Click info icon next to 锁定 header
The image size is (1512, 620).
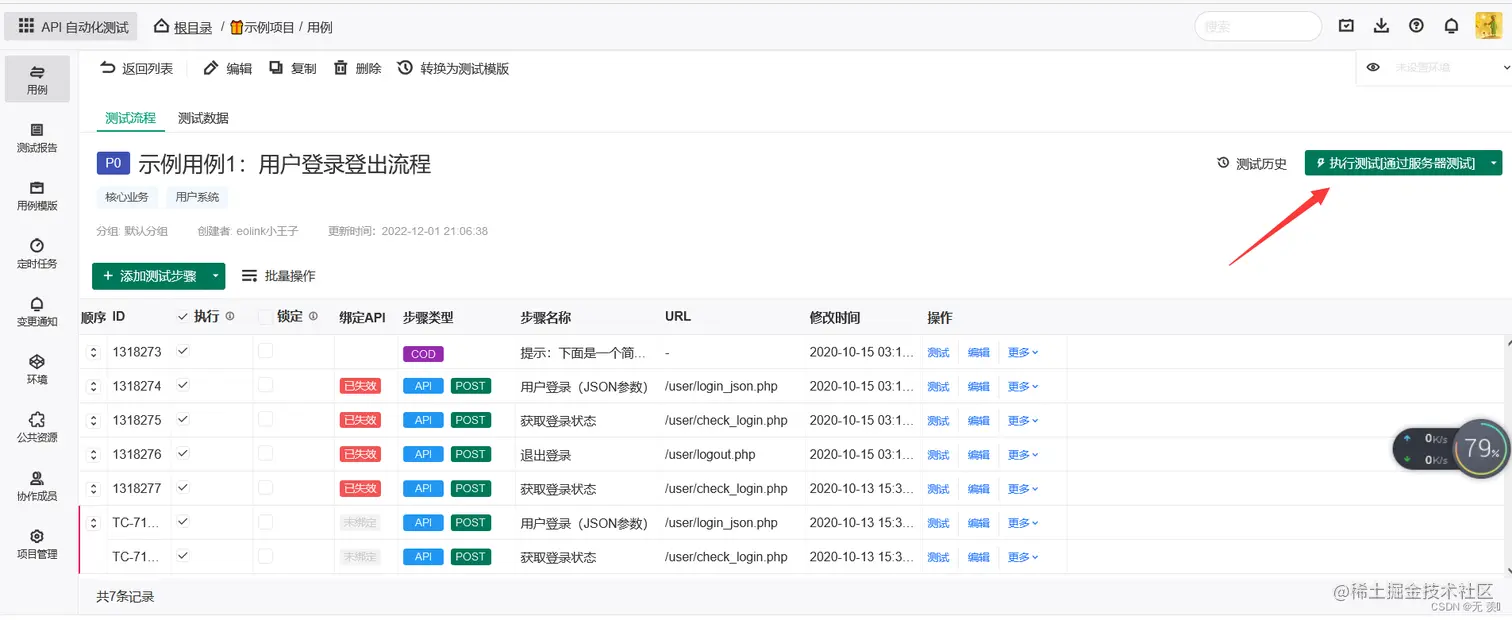313,316
